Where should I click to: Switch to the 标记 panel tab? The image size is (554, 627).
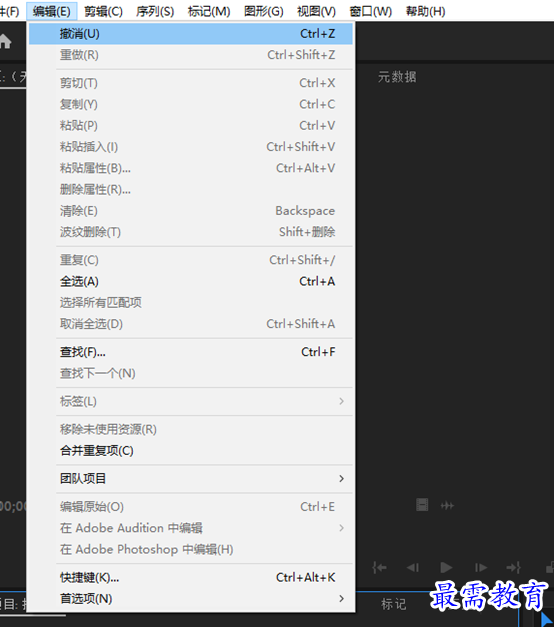coord(394,604)
